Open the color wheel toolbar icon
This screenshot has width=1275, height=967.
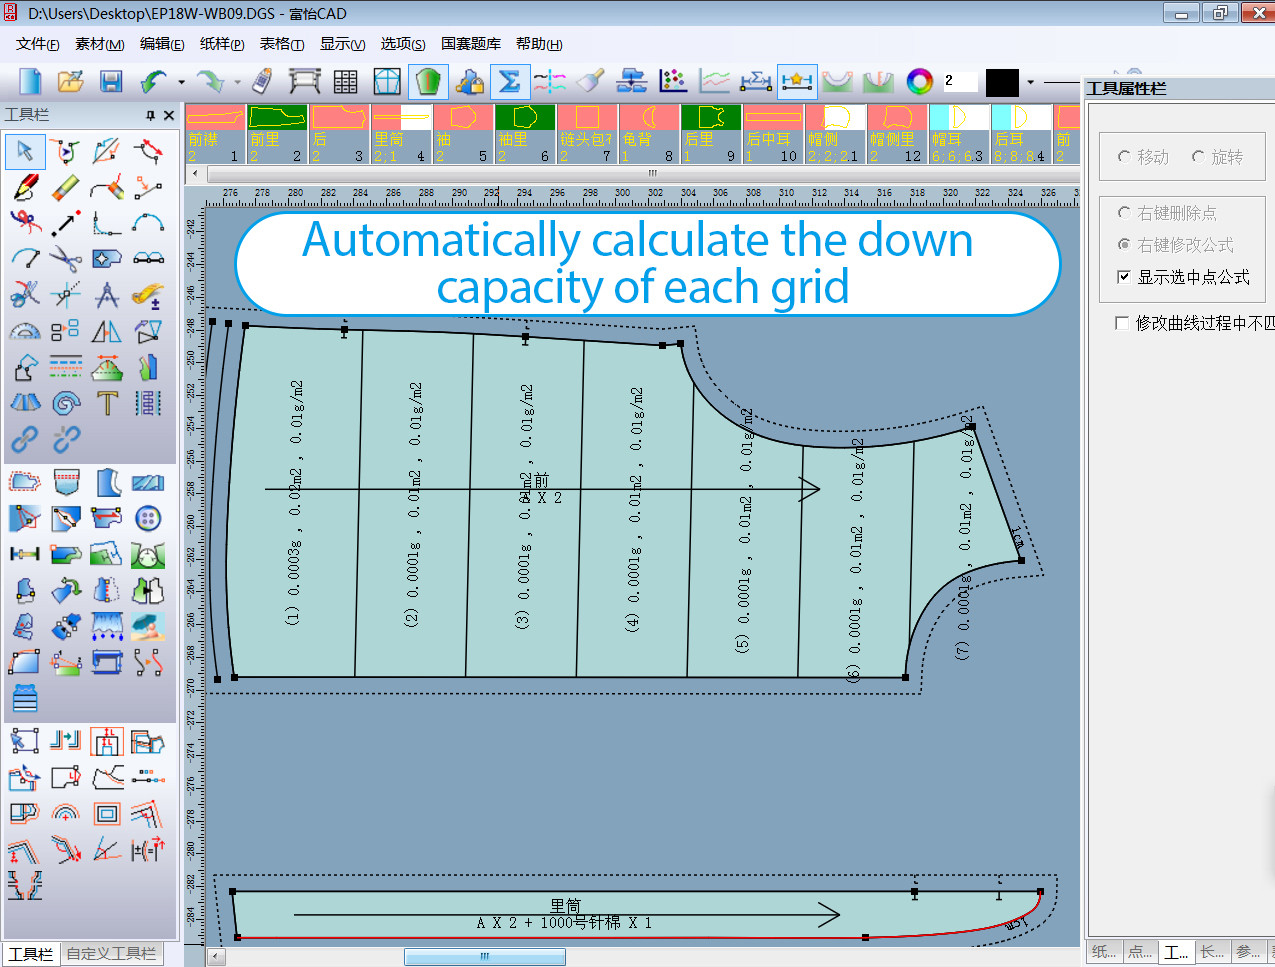coord(919,82)
